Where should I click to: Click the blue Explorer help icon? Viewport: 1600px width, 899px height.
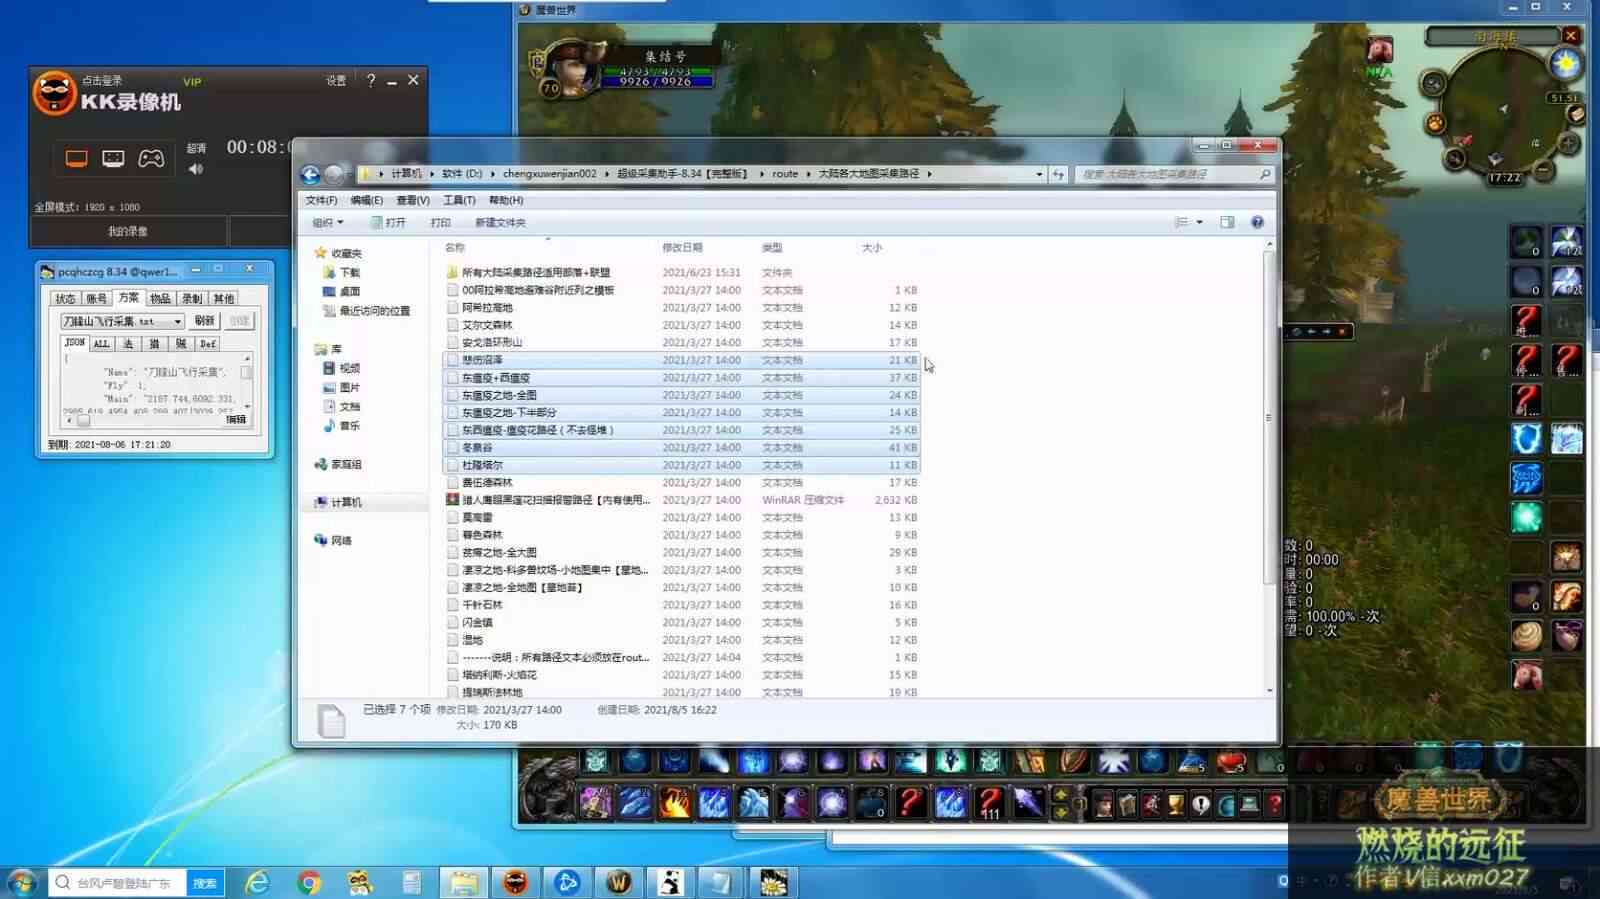pyautogui.click(x=1257, y=222)
